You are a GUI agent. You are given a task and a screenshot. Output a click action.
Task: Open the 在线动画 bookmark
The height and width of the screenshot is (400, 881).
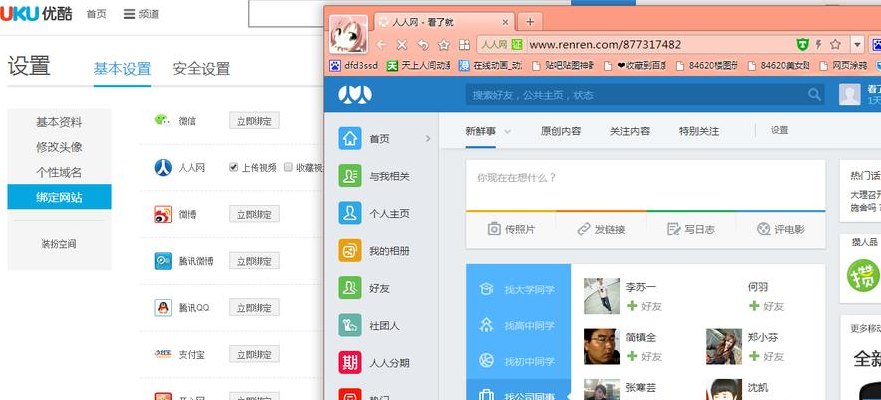pyautogui.click(x=491, y=66)
